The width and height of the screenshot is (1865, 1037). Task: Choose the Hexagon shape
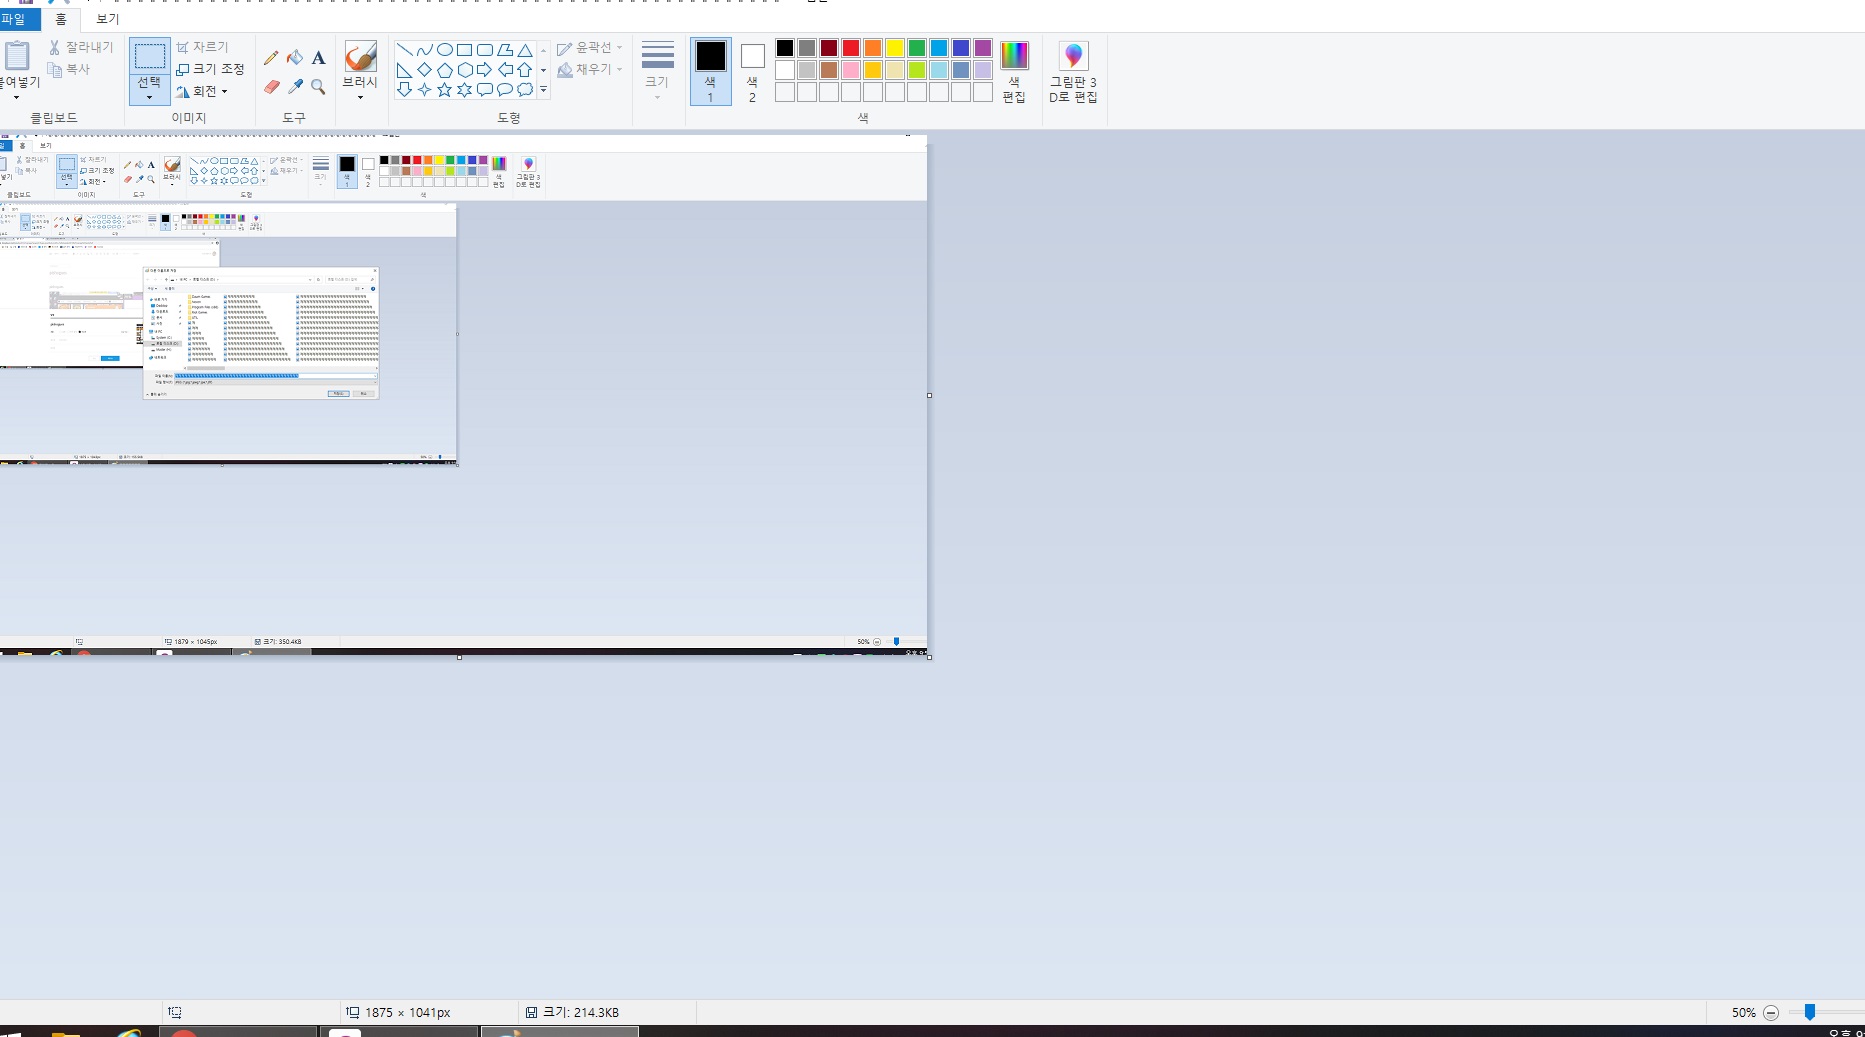[464, 69]
